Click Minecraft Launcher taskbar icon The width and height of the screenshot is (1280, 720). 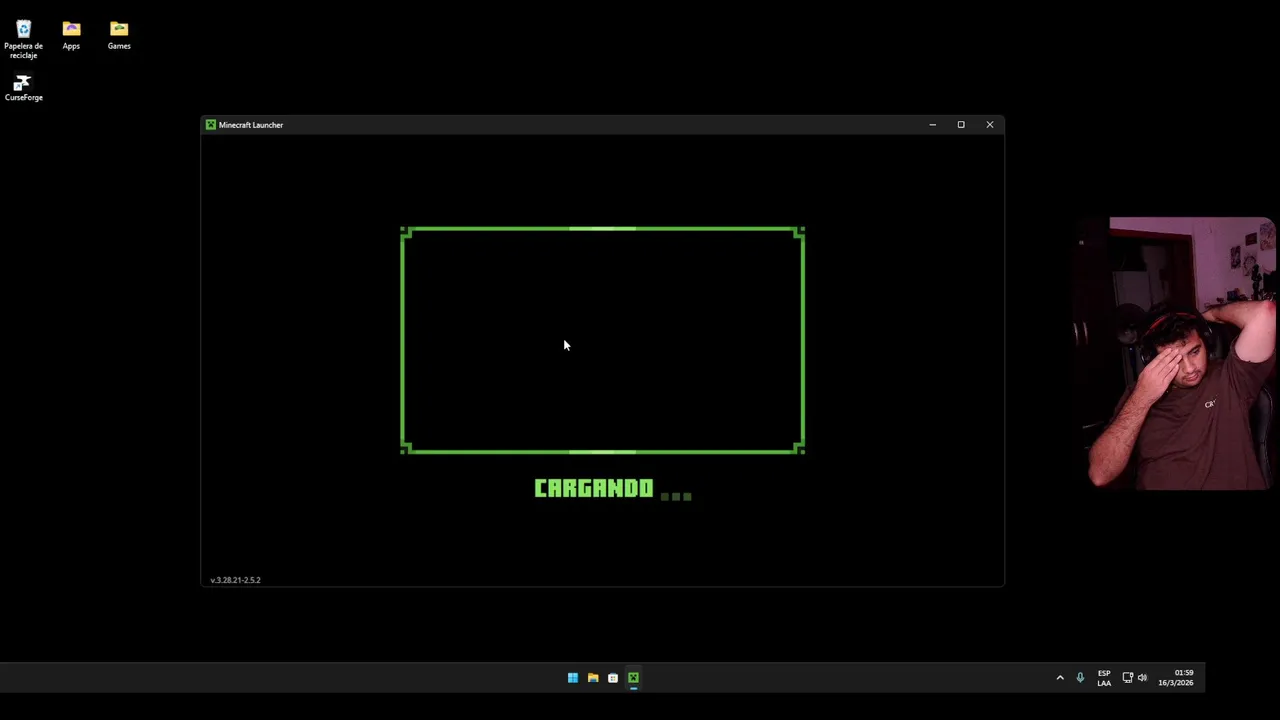pos(633,678)
